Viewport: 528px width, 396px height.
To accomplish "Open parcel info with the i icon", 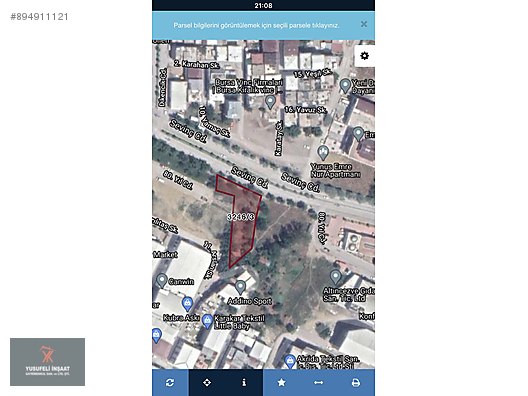I will 244,383.
